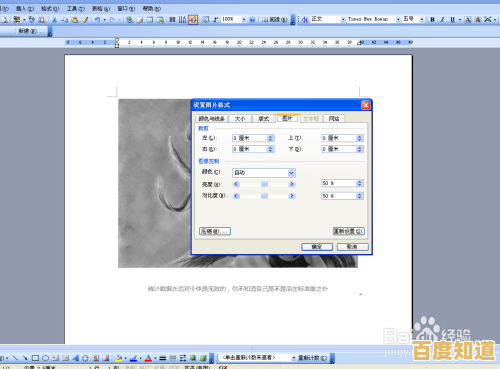Toggle Bold formatting

click(x=432, y=19)
